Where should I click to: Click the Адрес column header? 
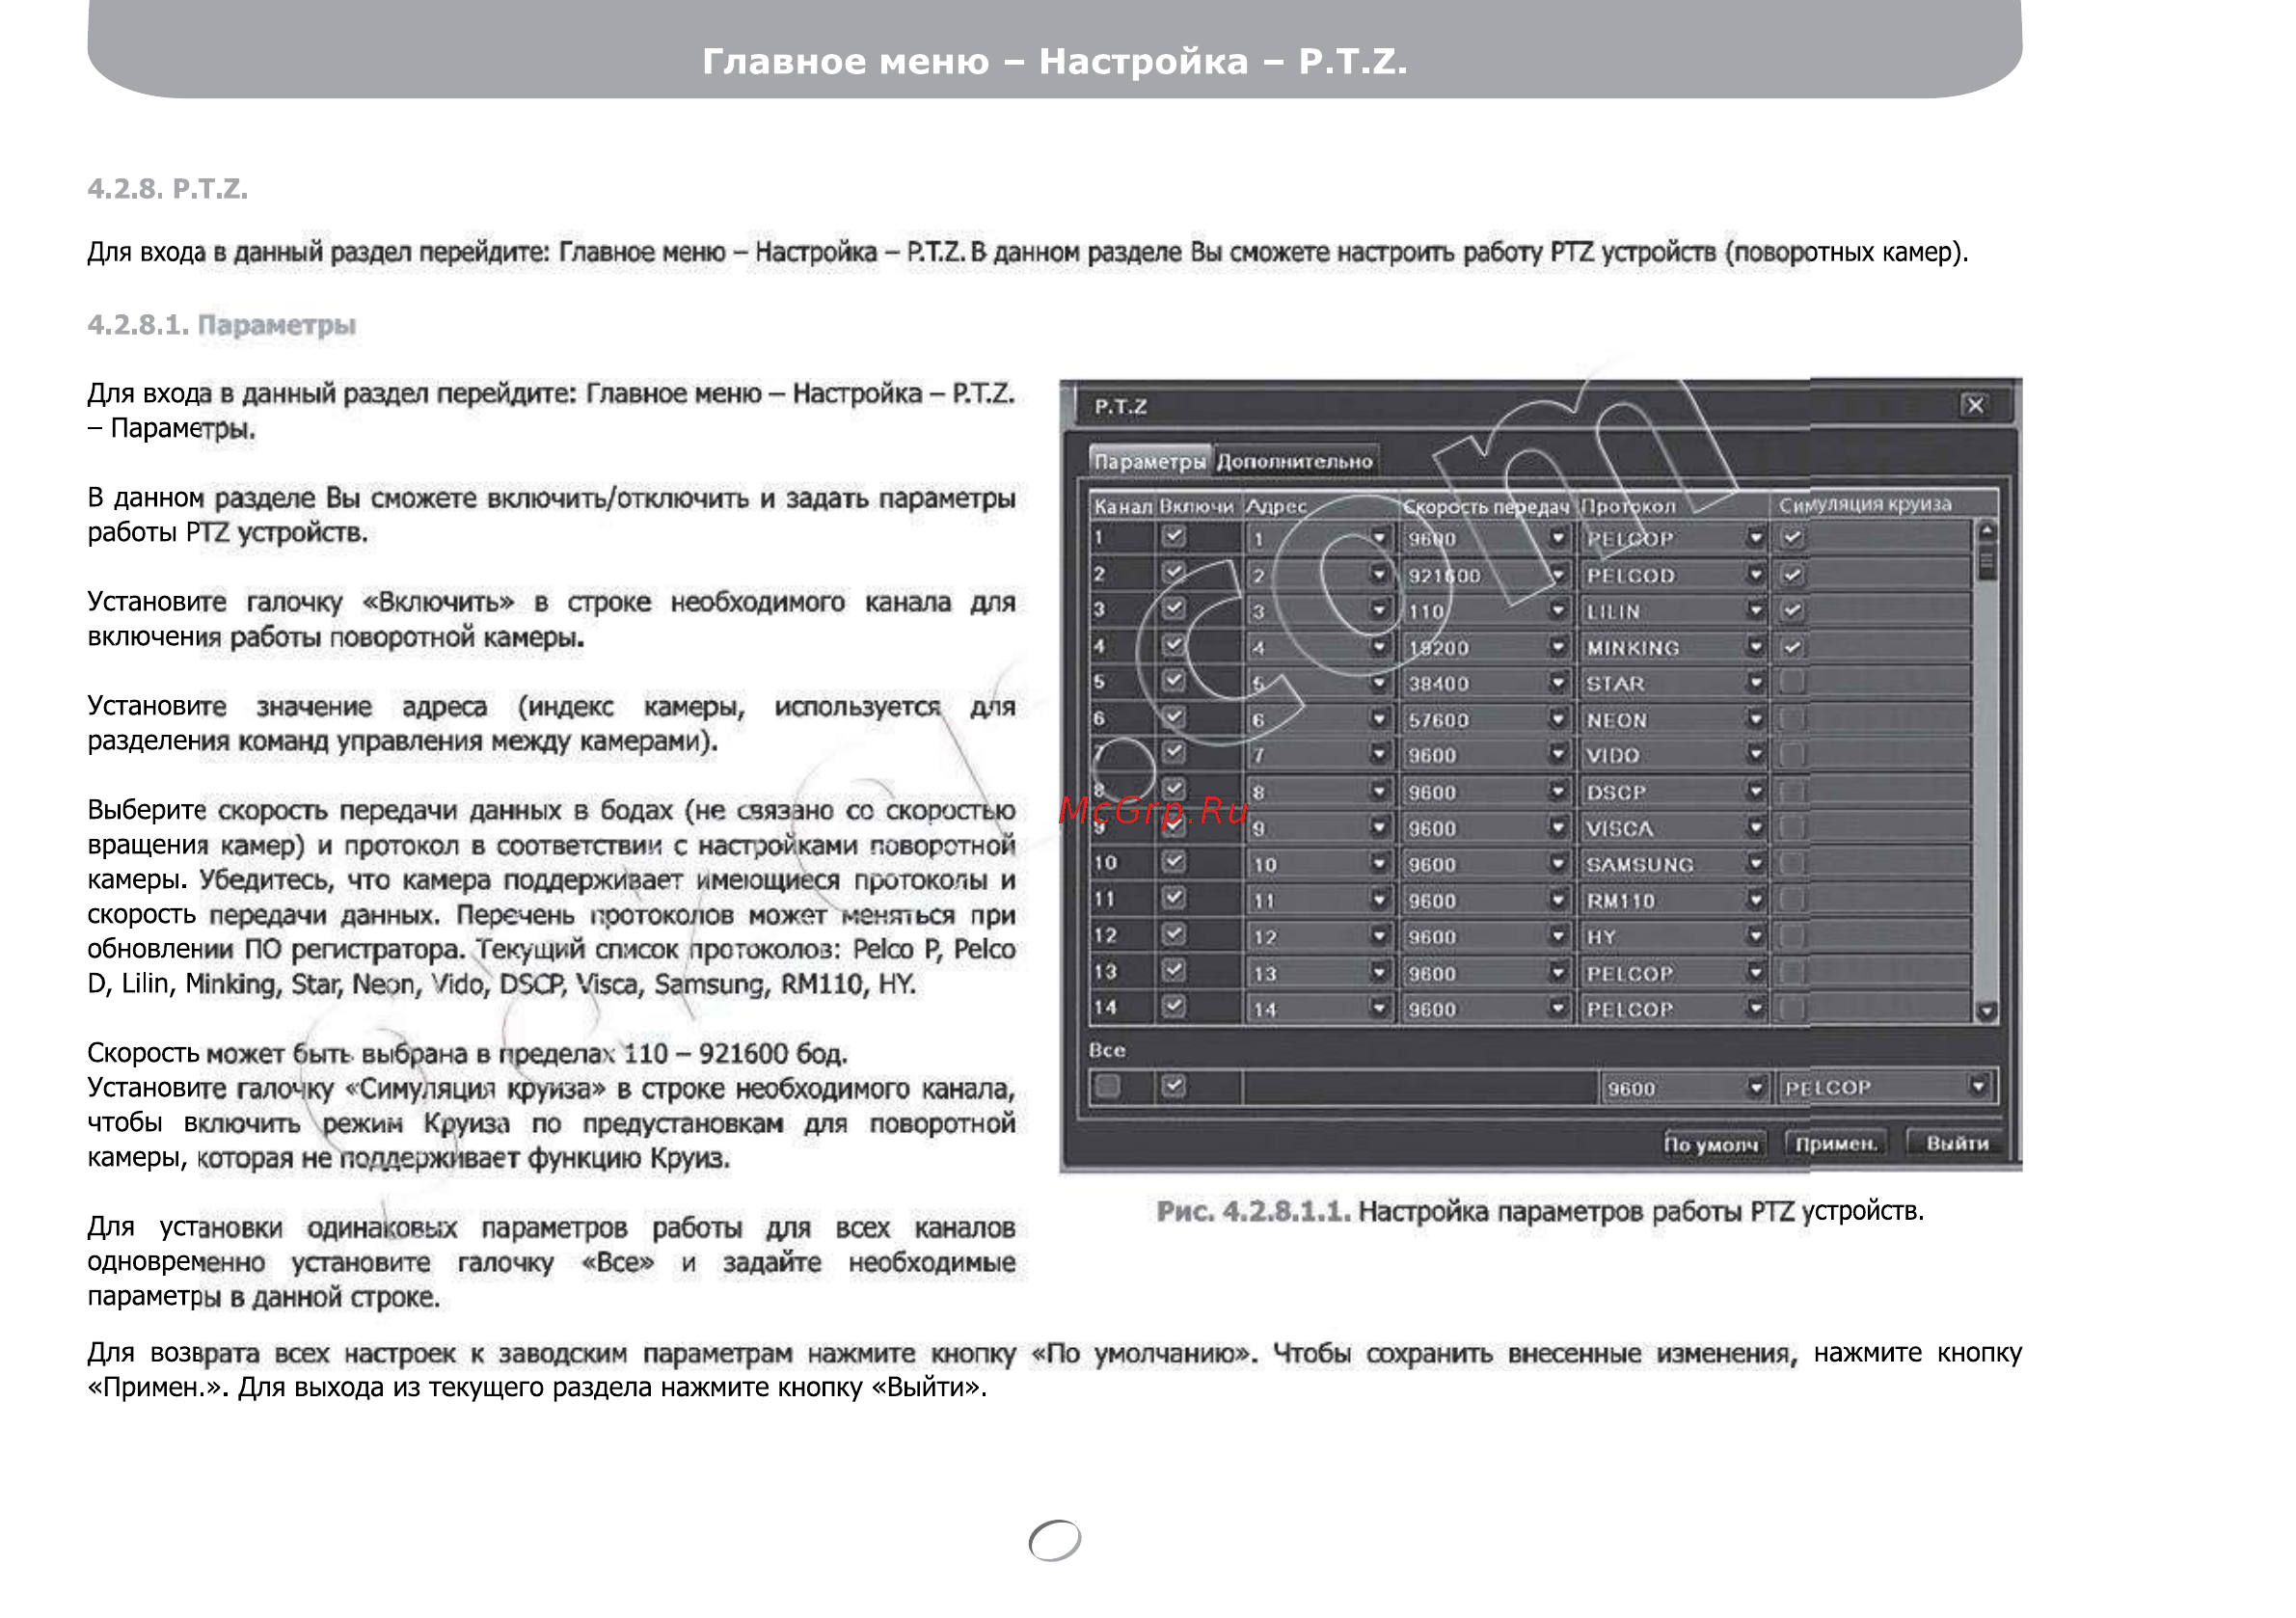coord(1277,507)
